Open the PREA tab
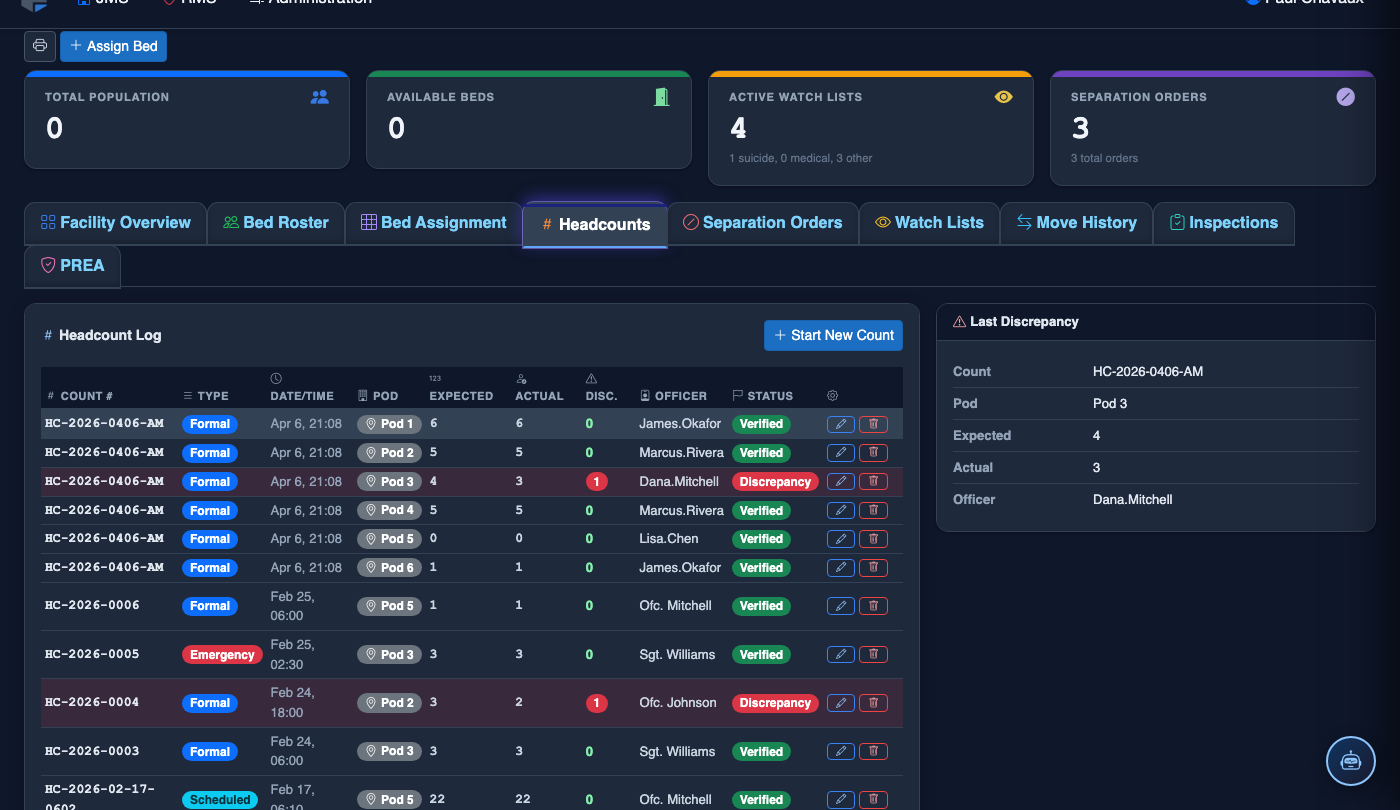Viewport: 1400px width, 810px height. point(72,266)
